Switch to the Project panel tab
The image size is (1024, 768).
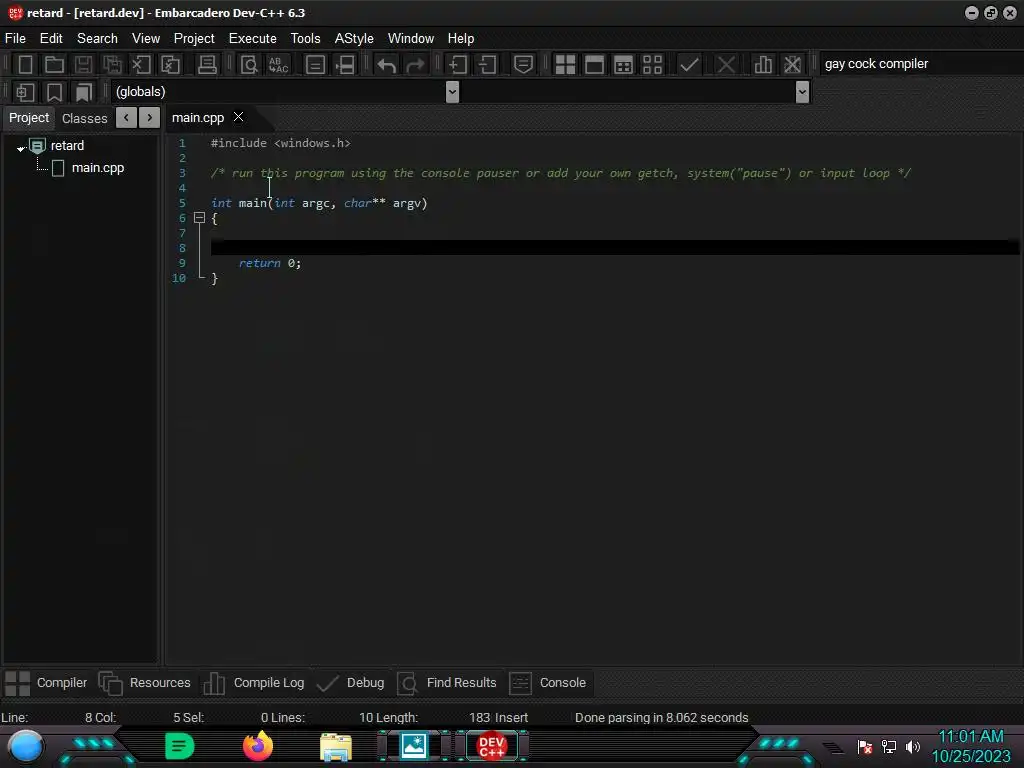pyautogui.click(x=29, y=118)
